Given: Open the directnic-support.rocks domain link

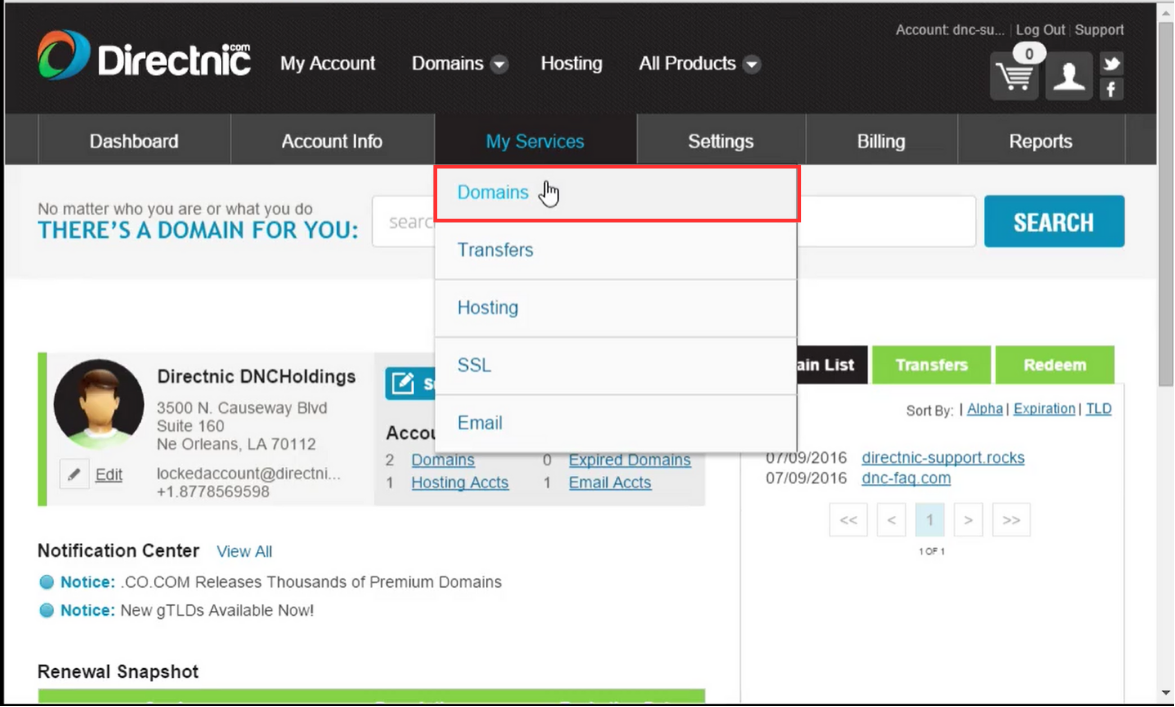Looking at the screenshot, I should pos(943,458).
